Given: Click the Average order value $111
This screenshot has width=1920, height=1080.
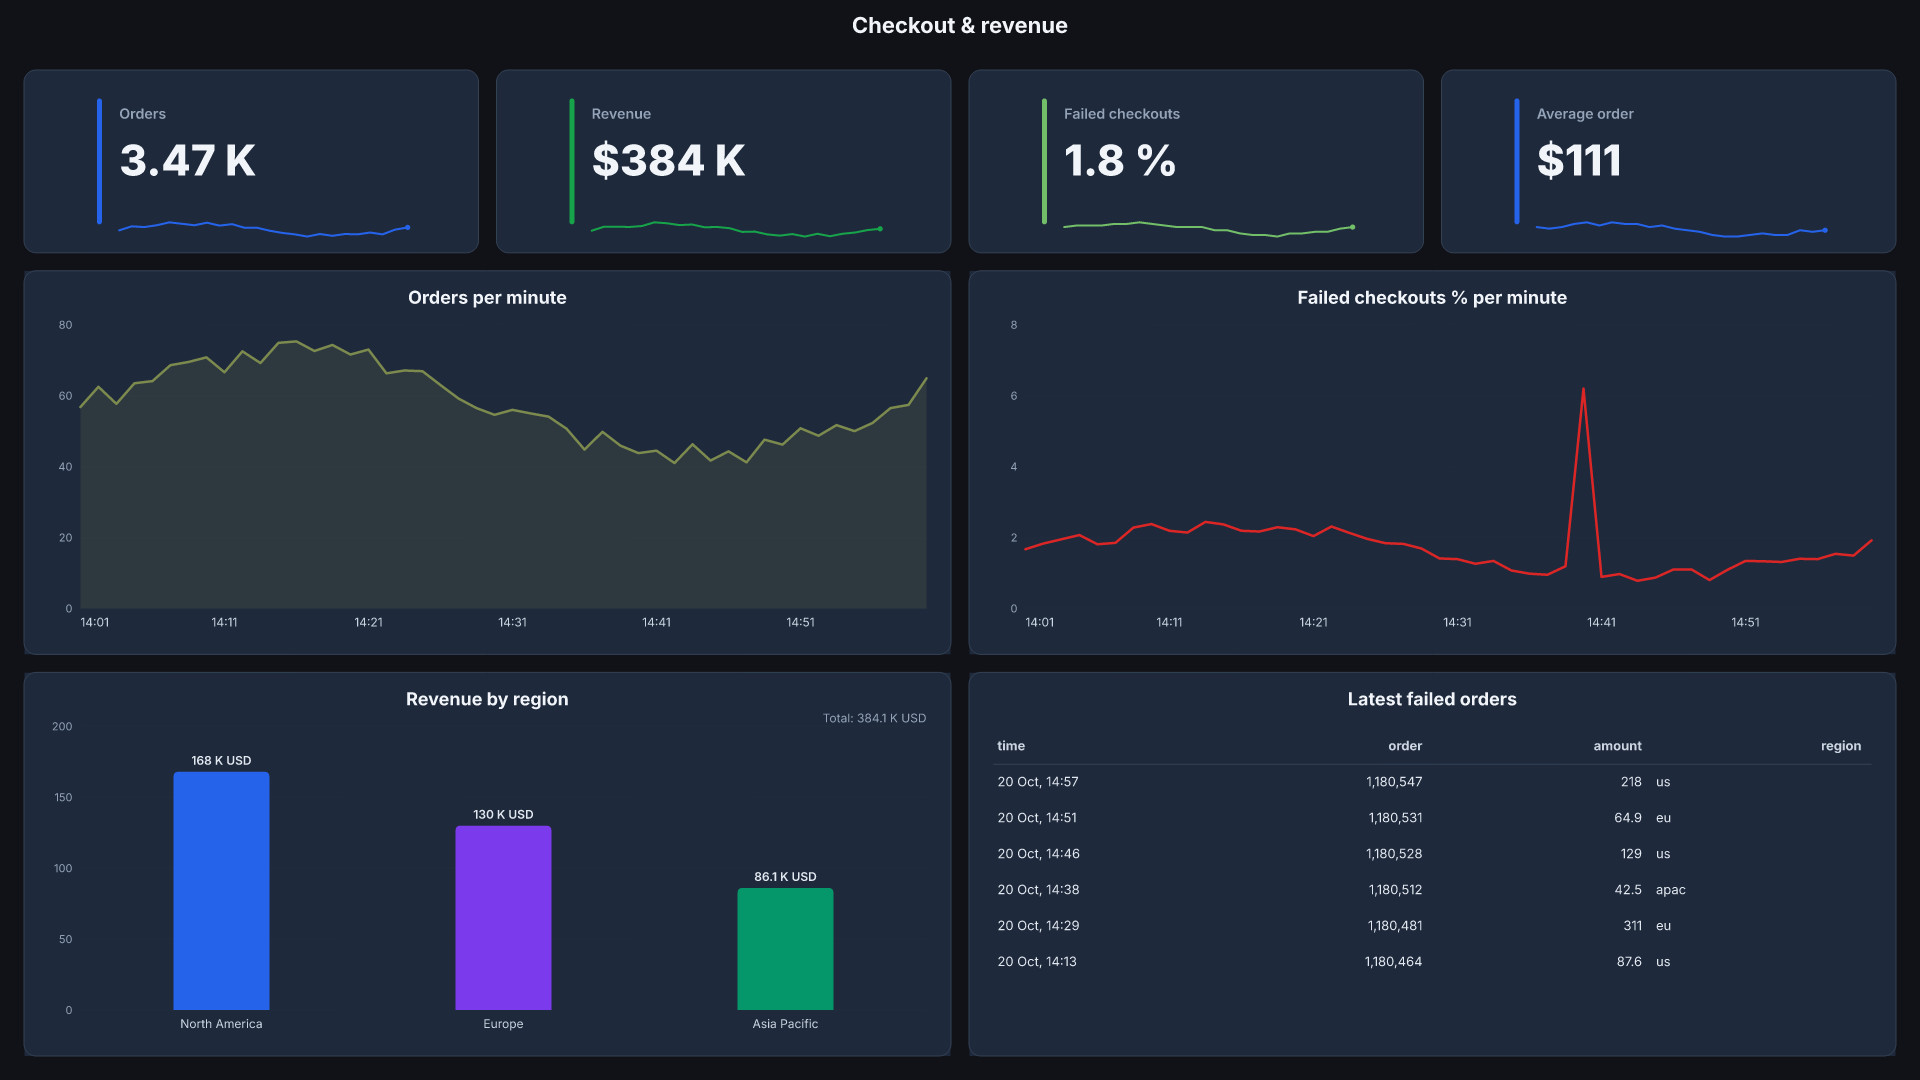Looking at the screenshot, I should pyautogui.click(x=1579, y=160).
